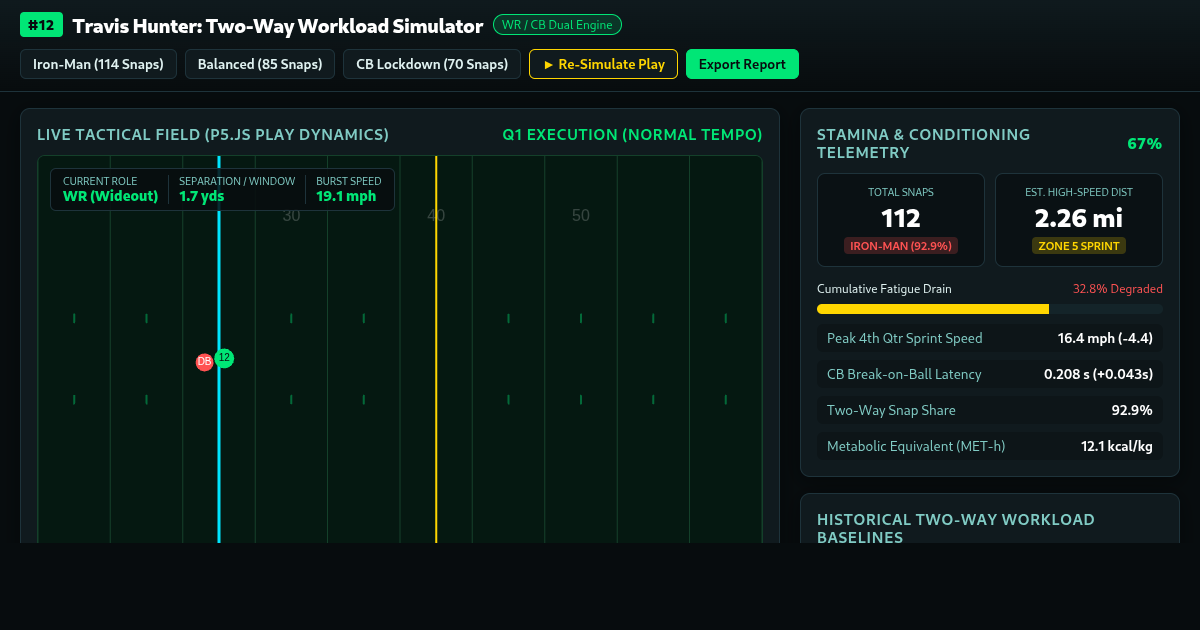1200x630 pixels.
Task: Click the green 12 player marker on the field
Action: 224,357
